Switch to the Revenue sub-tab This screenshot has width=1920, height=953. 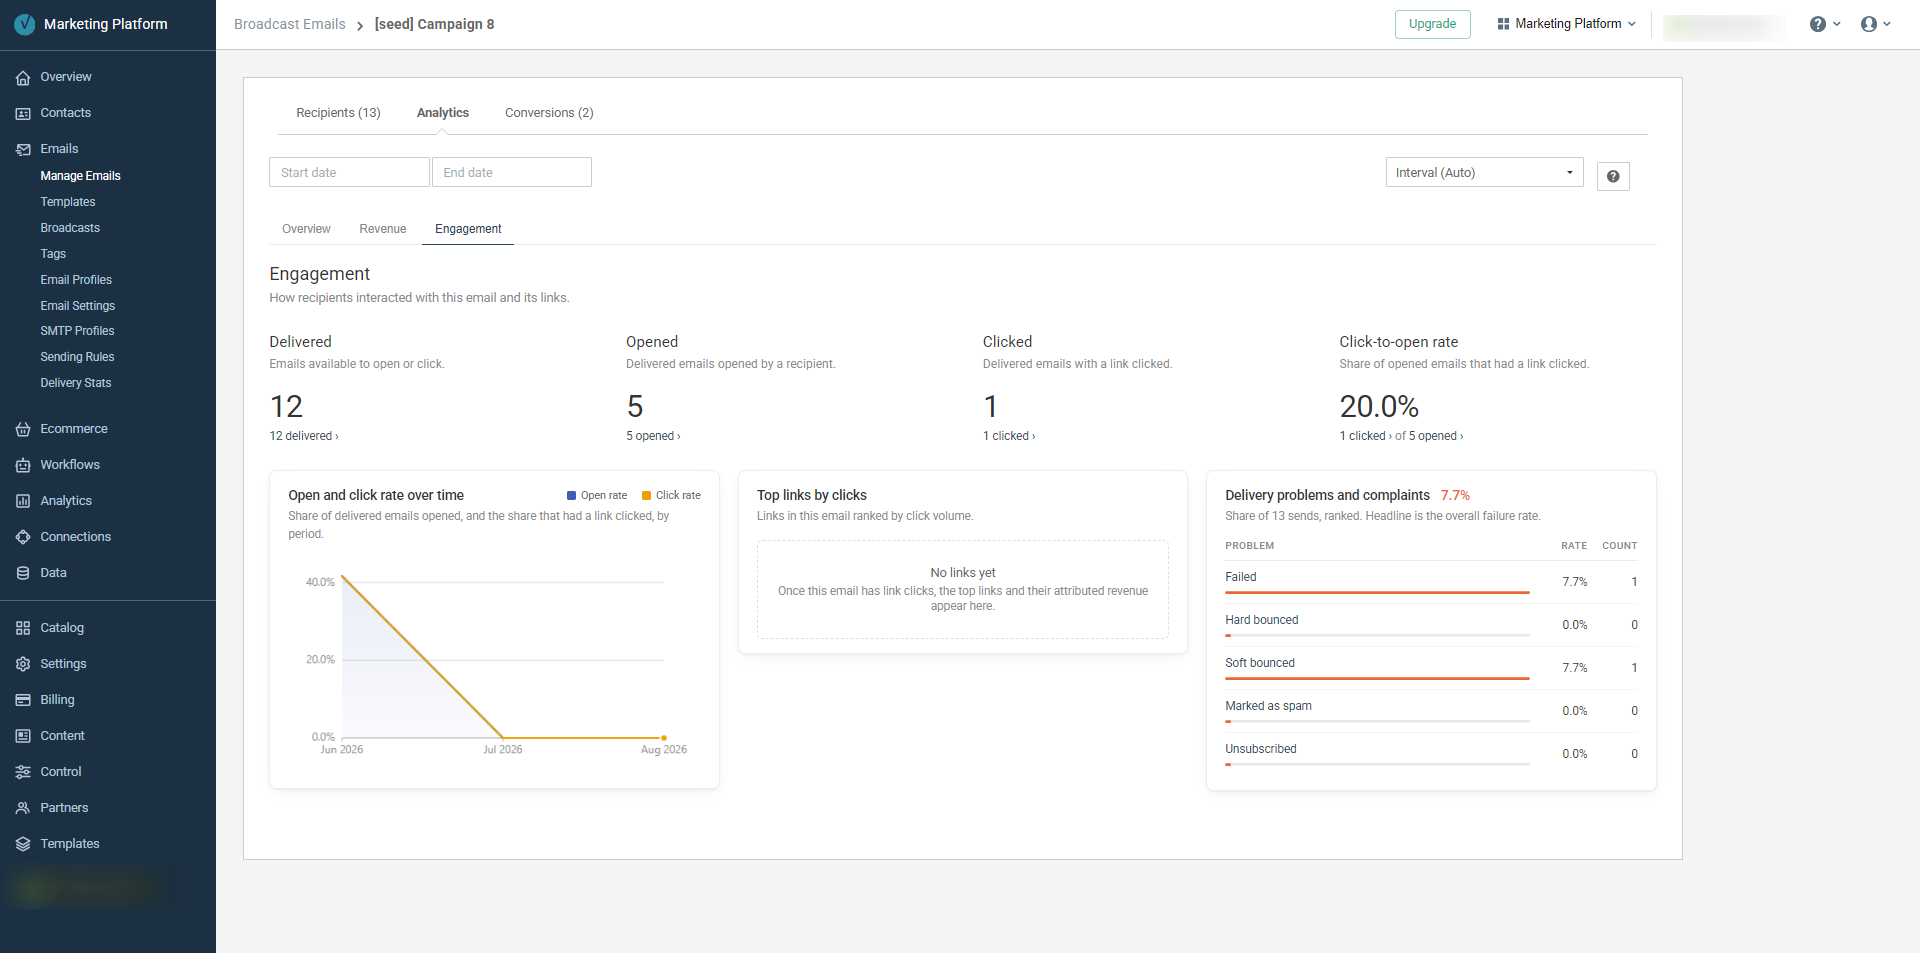(383, 229)
